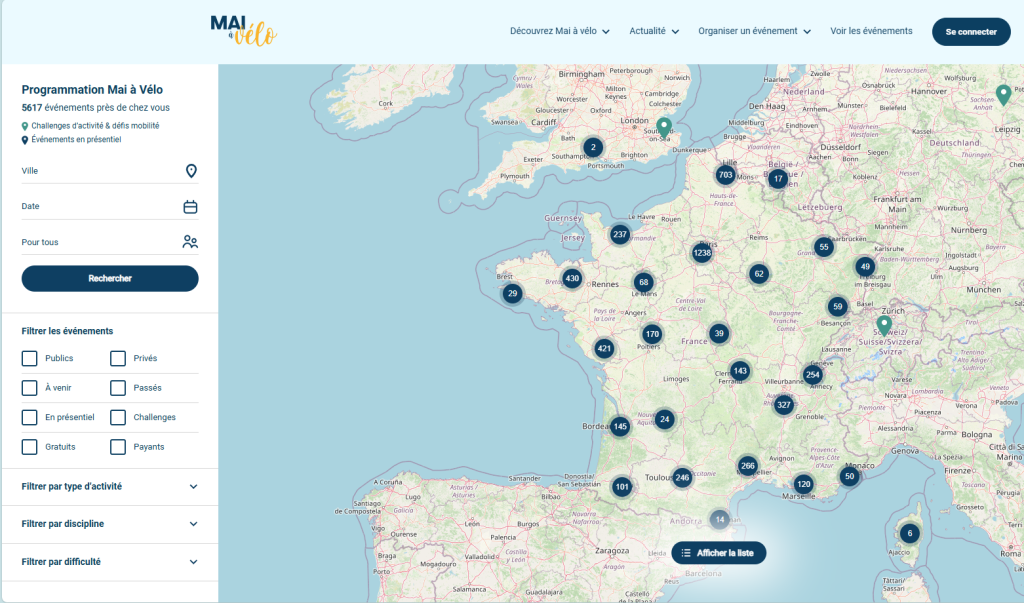Select the Payants checkbox
Screen dimensions: 1024x603
click(118, 447)
